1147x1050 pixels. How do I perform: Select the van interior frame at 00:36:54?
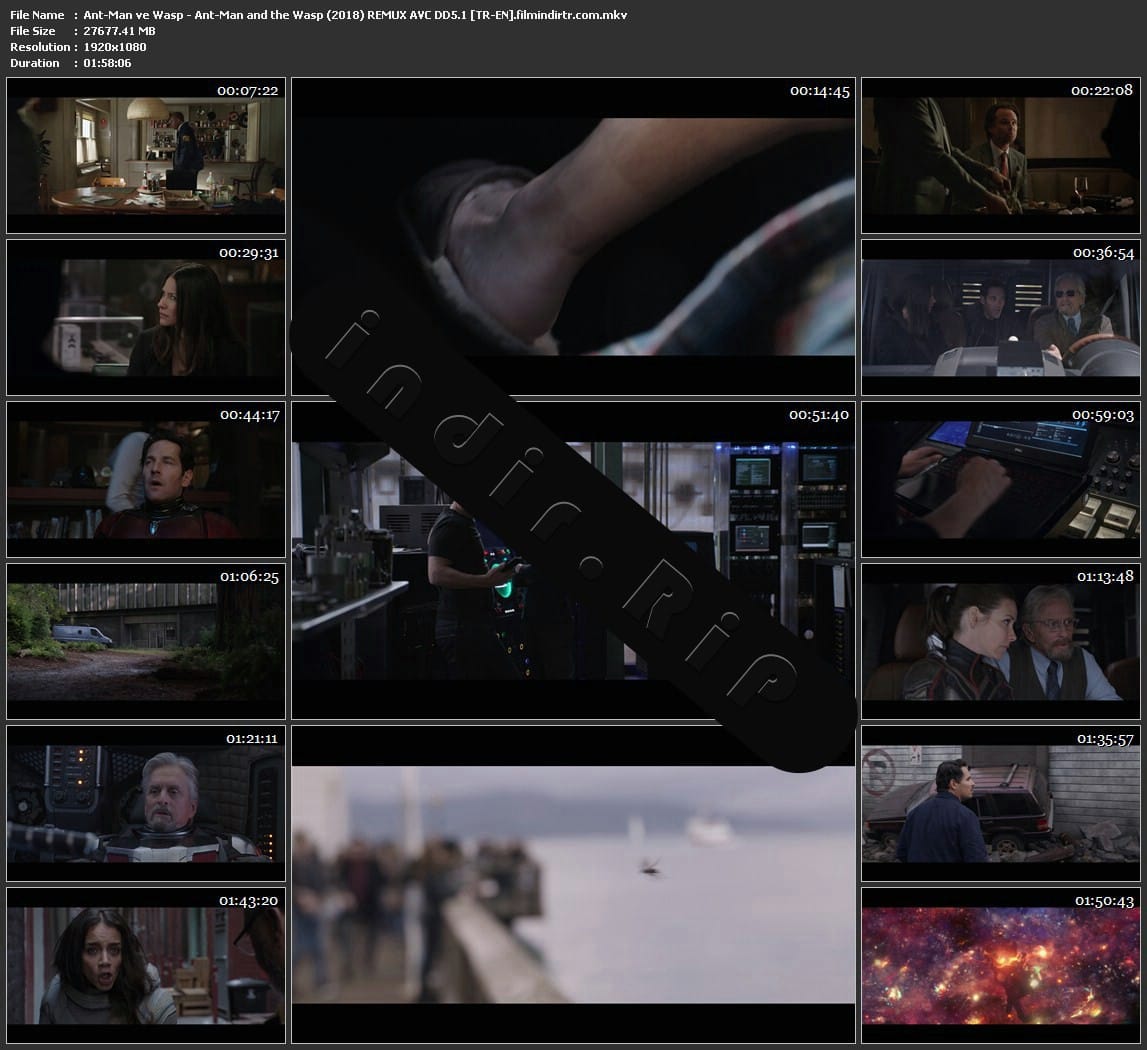tap(1001, 317)
